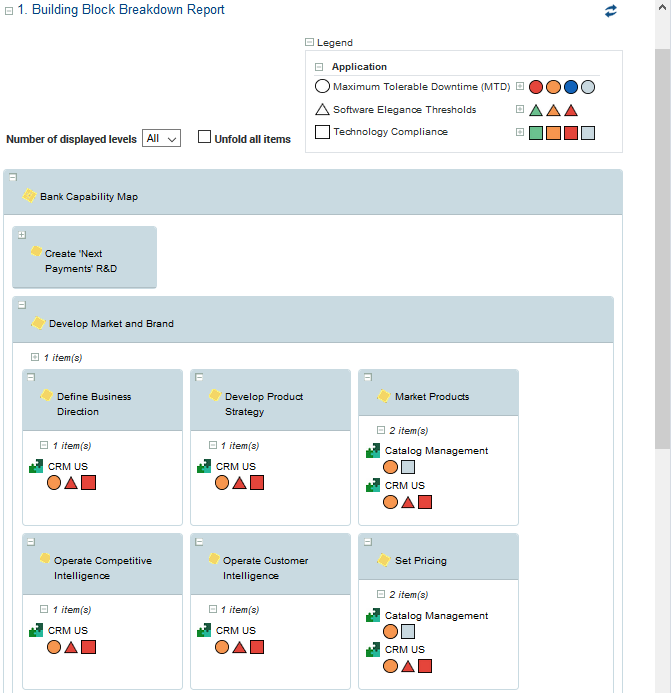This screenshot has width=671, height=693.
Task: Click CRM US application icon under Define Business Direction
Action: point(36,466)
